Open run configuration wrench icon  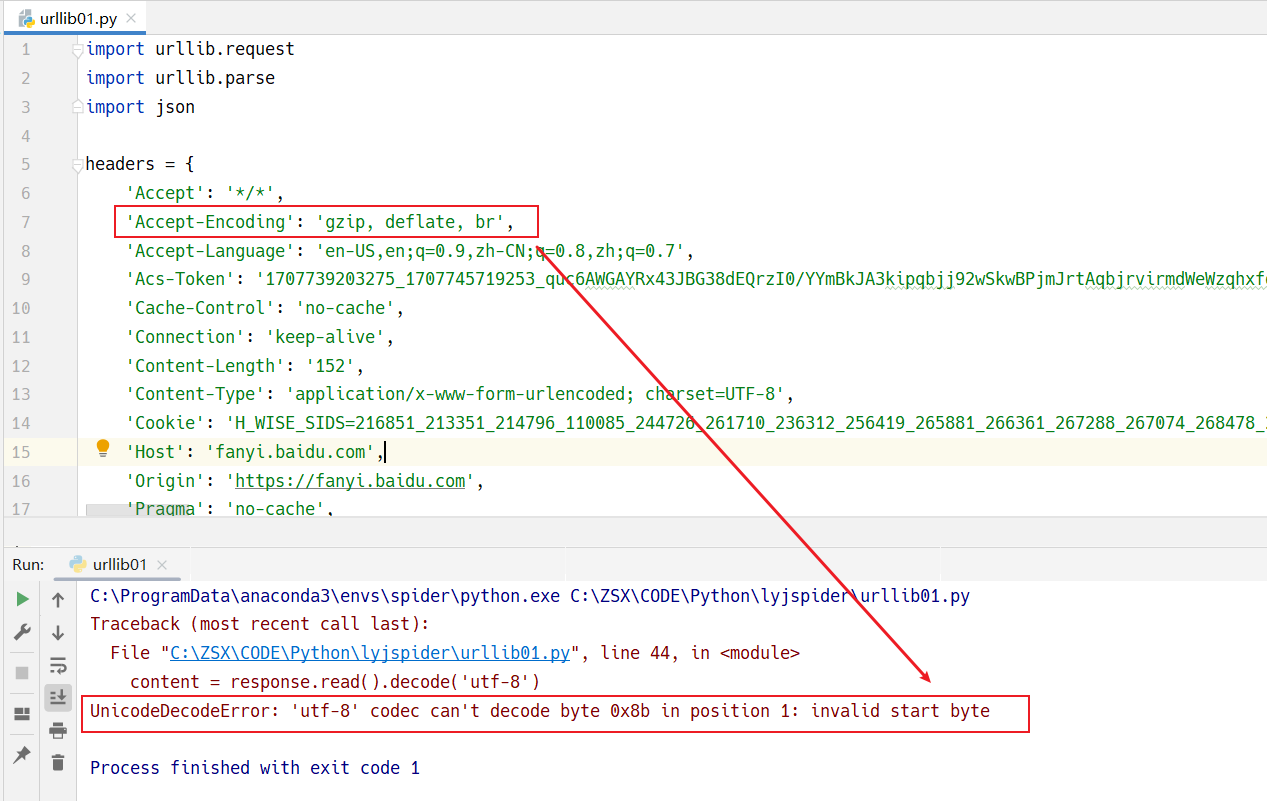pyautogui.click(x=22, y=632)
